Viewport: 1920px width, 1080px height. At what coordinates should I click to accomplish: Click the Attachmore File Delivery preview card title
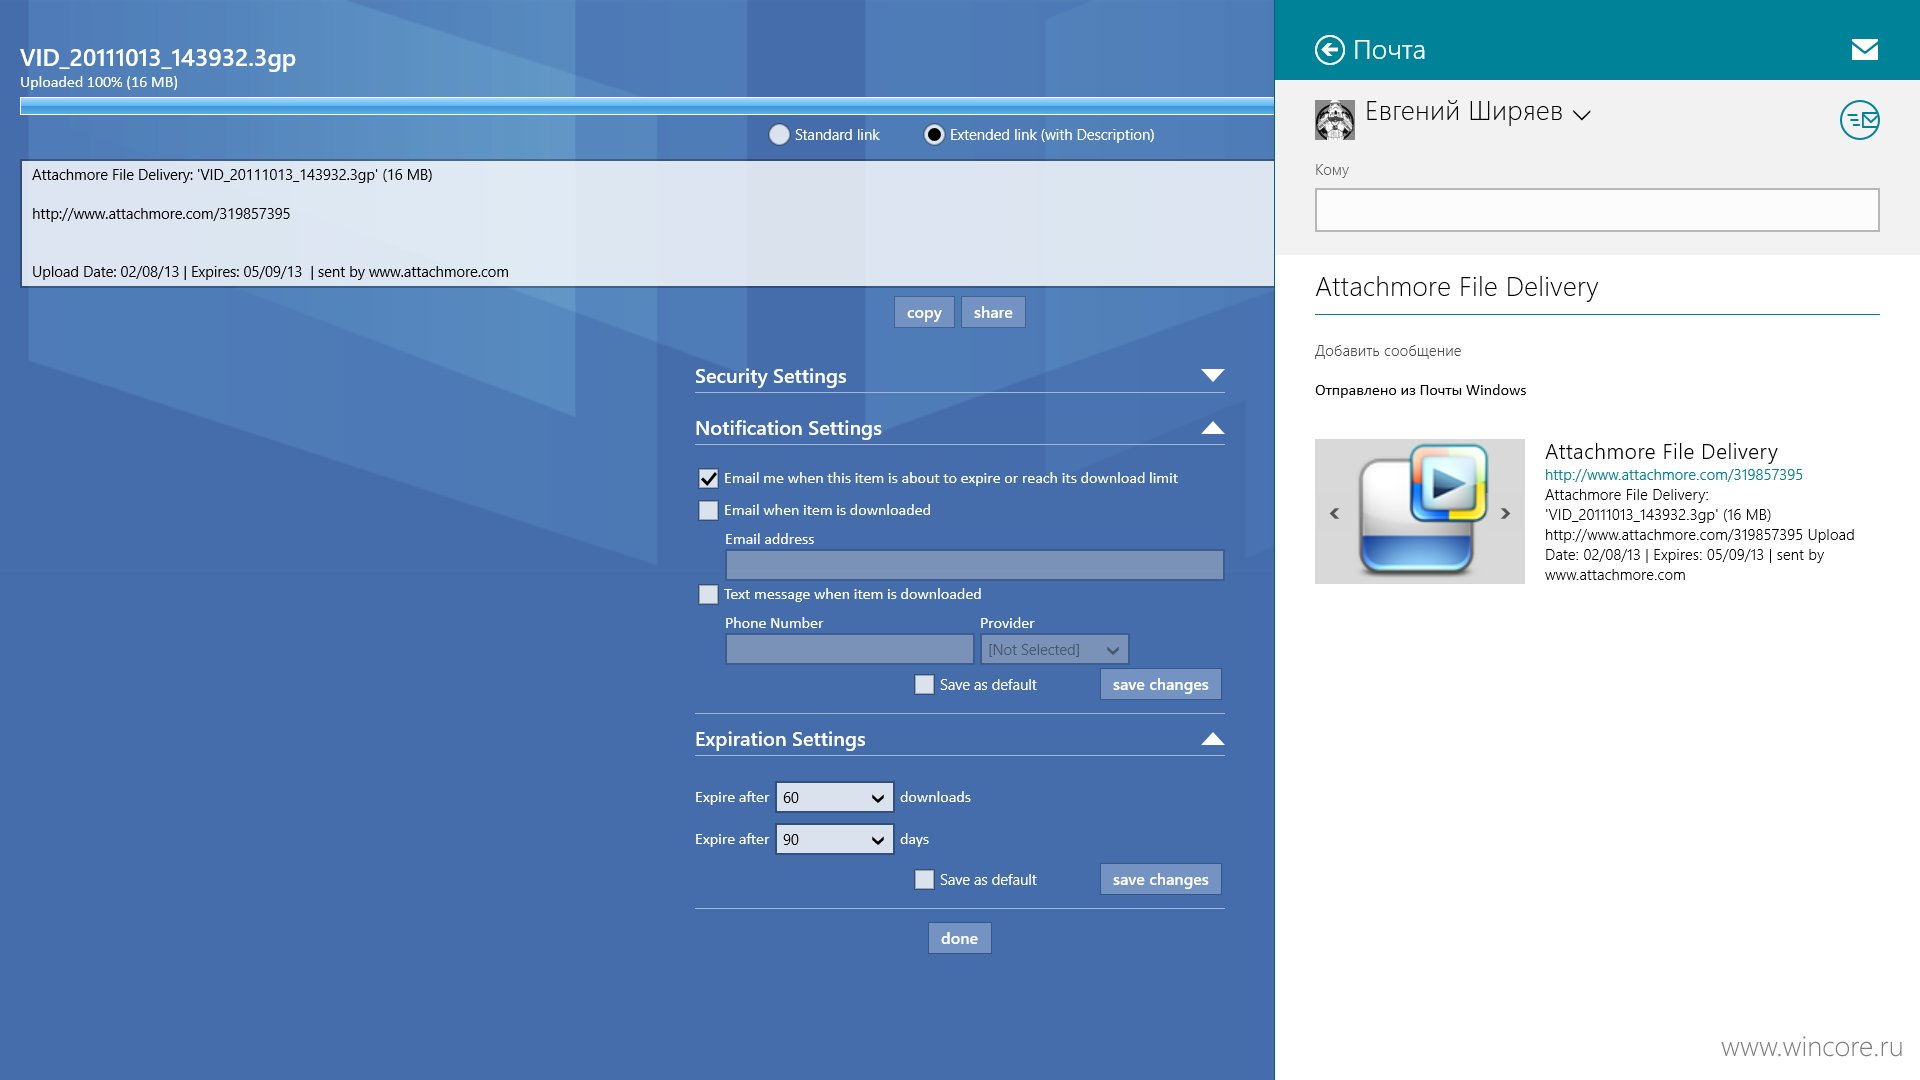[x=1661, y=452]
